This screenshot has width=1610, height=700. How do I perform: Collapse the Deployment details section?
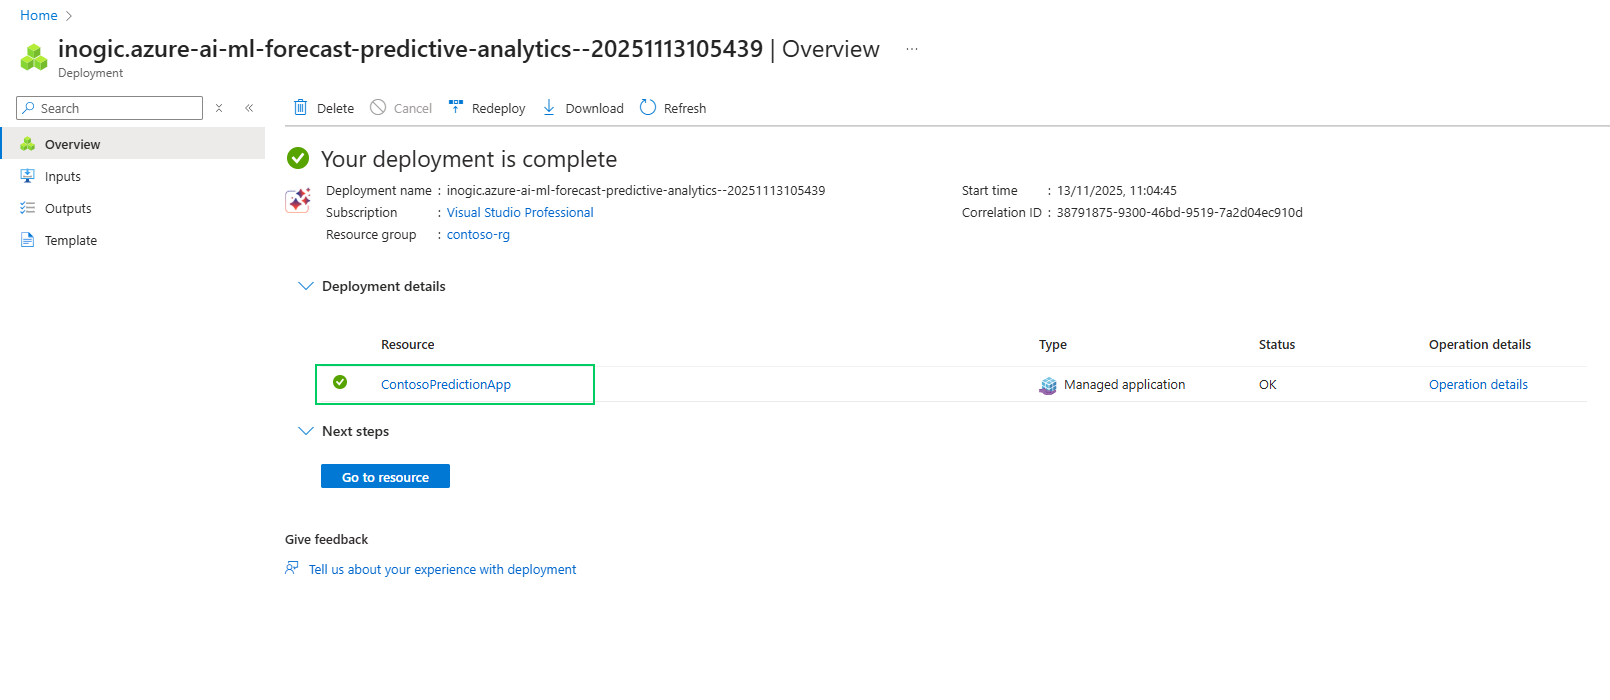pos(306,286)
